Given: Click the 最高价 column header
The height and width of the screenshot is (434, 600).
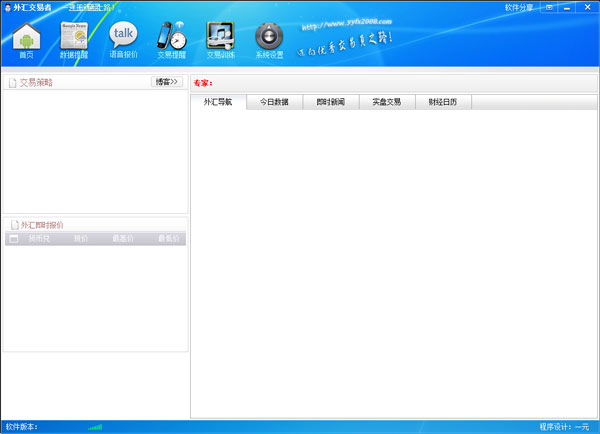Looking at the screenshot, I should (123, 239).
